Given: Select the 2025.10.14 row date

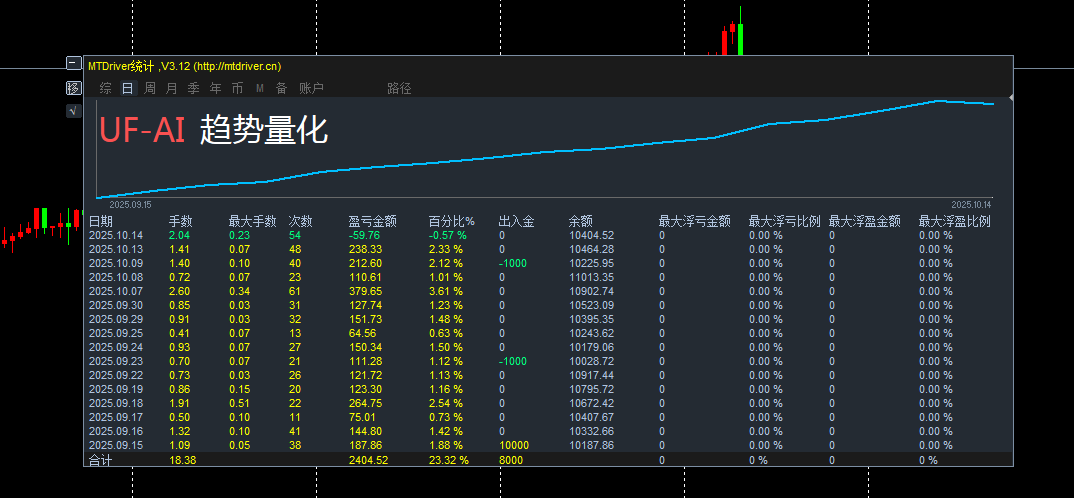Looking at the screenshot, I should point(116,235).
